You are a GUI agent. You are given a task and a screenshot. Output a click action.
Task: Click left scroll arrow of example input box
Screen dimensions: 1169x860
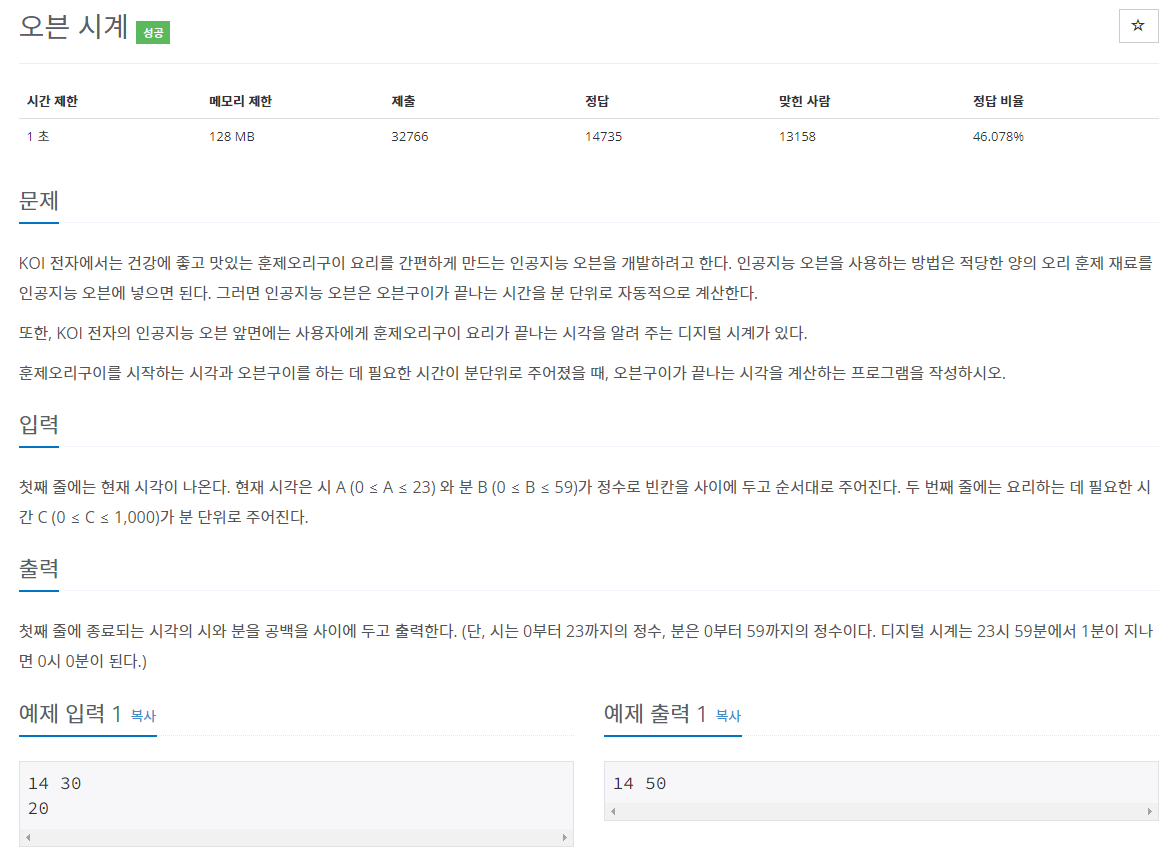click(x=28, y=838)
